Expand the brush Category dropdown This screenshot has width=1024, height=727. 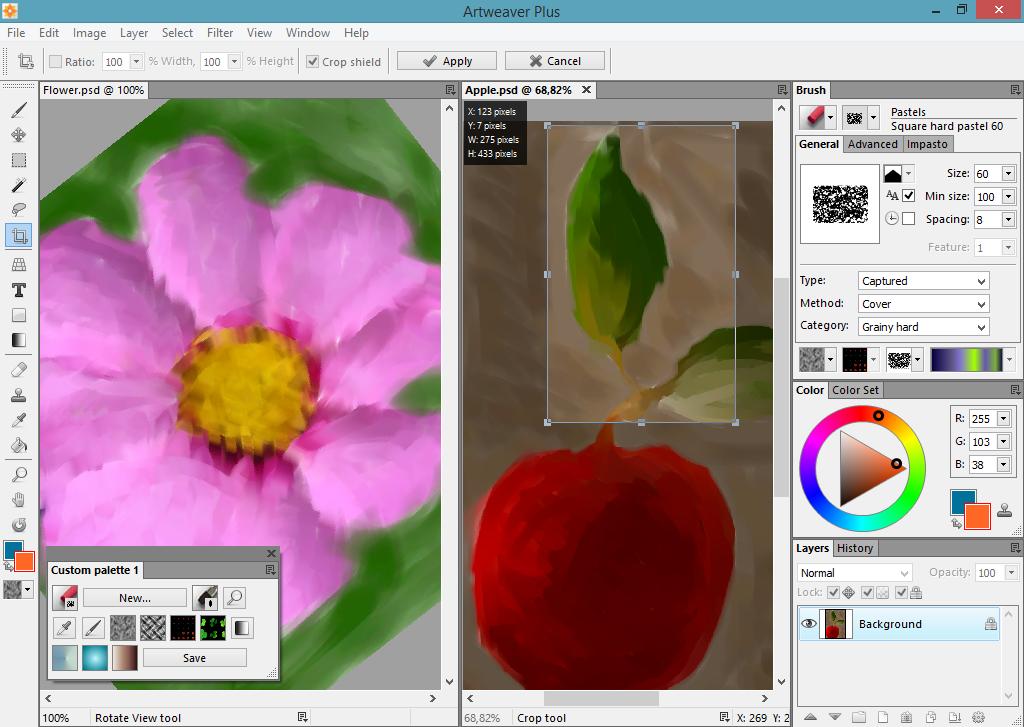coord(923,327)
